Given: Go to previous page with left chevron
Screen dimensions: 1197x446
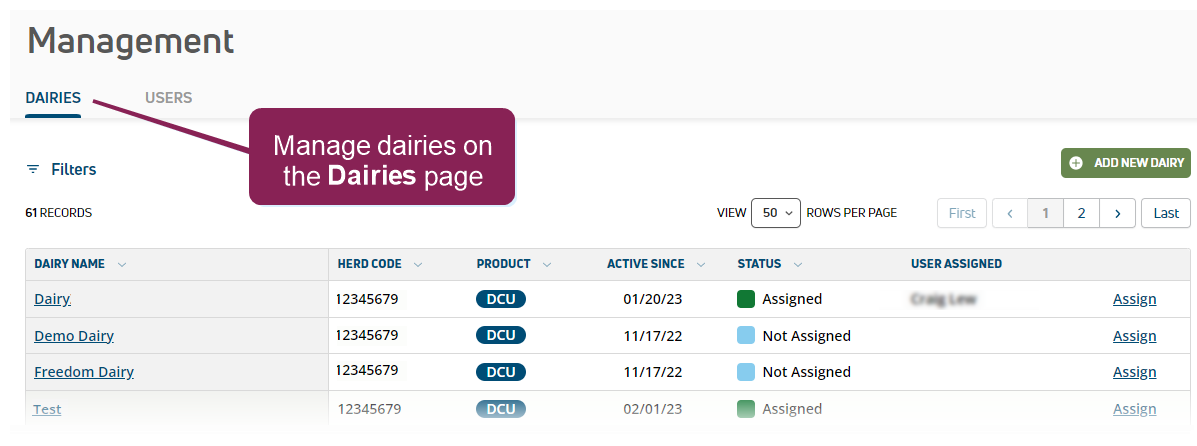Looking at the screenshot, I should [1010, 213].
